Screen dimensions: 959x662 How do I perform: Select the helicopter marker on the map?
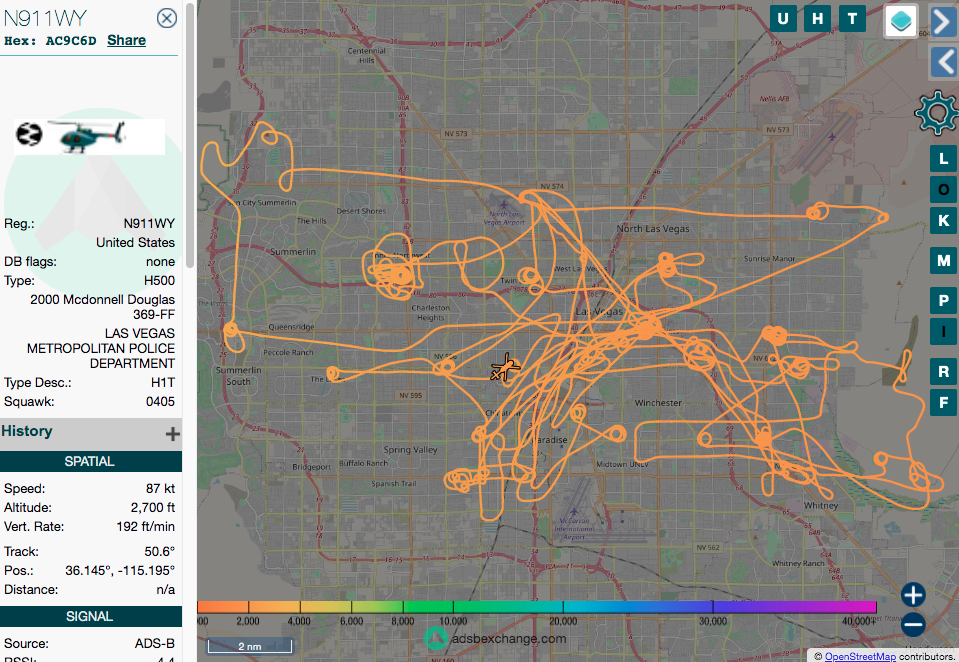point(505,368)
